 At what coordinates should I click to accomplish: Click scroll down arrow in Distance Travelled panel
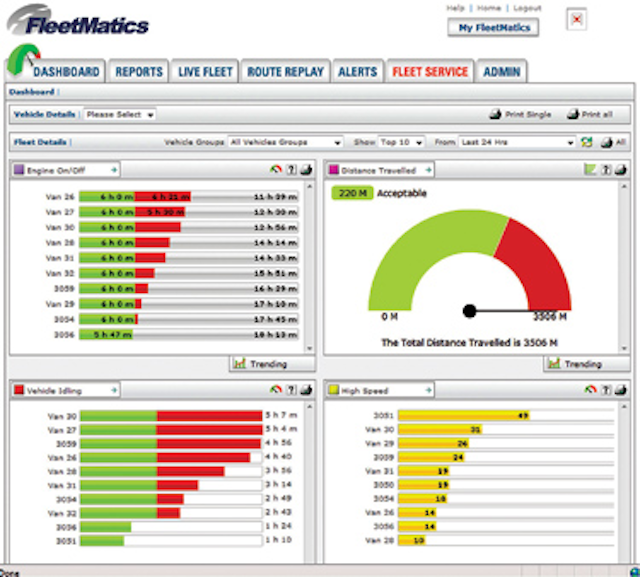(x=624, y=348)
